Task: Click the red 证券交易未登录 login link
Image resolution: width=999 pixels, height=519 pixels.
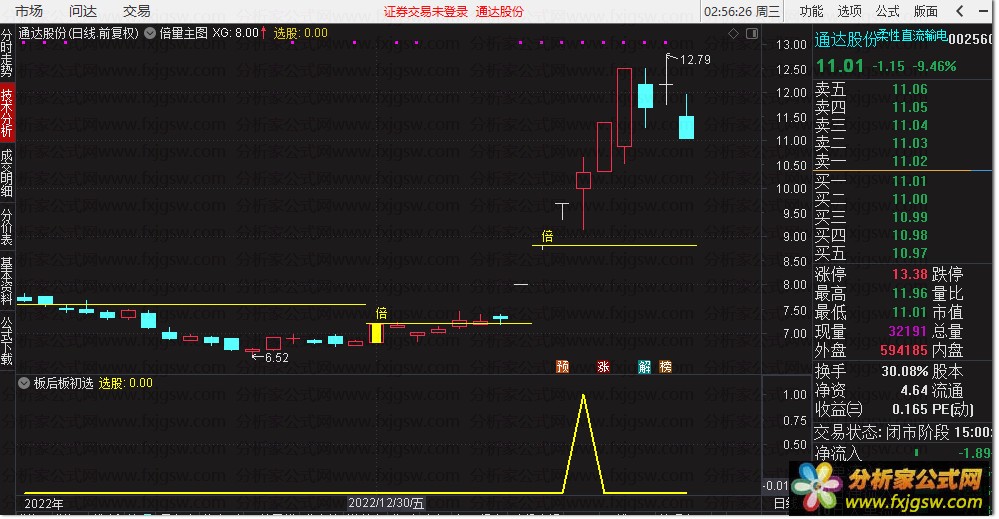Action: pos(426,11)
